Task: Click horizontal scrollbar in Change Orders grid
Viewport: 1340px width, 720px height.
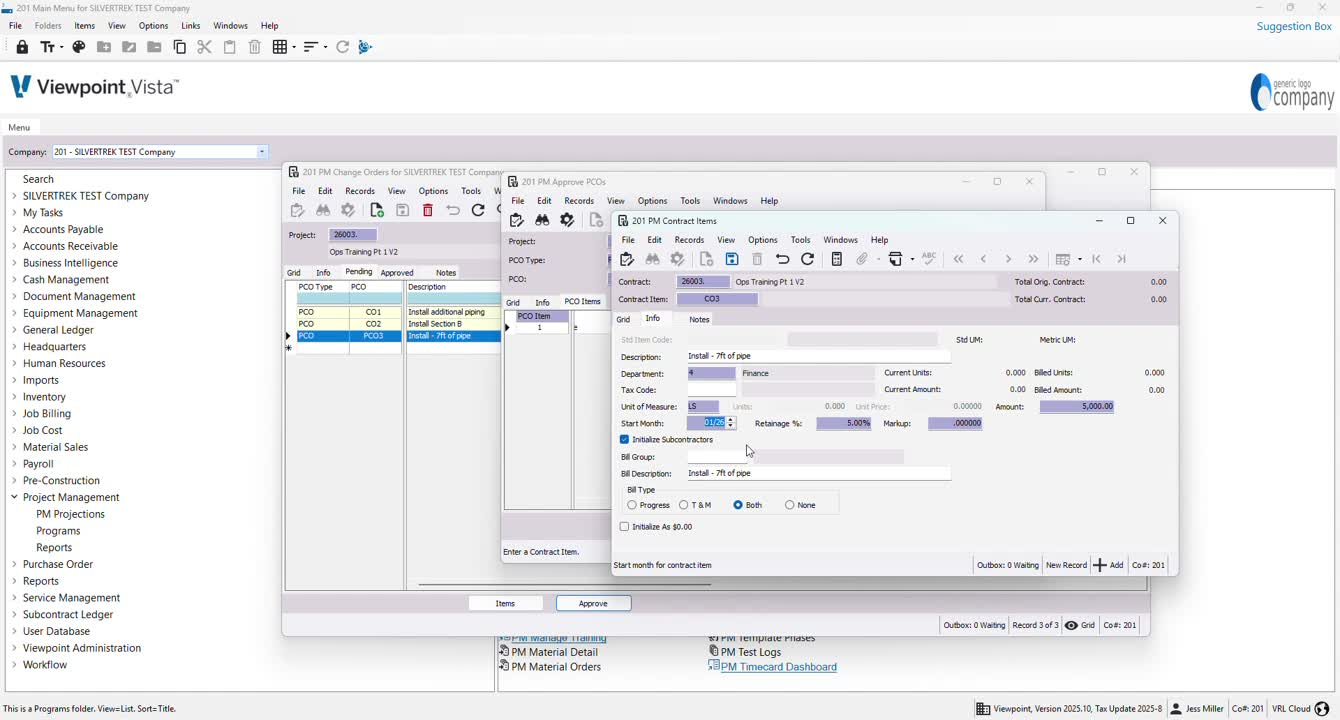Action: pos(564,584)
